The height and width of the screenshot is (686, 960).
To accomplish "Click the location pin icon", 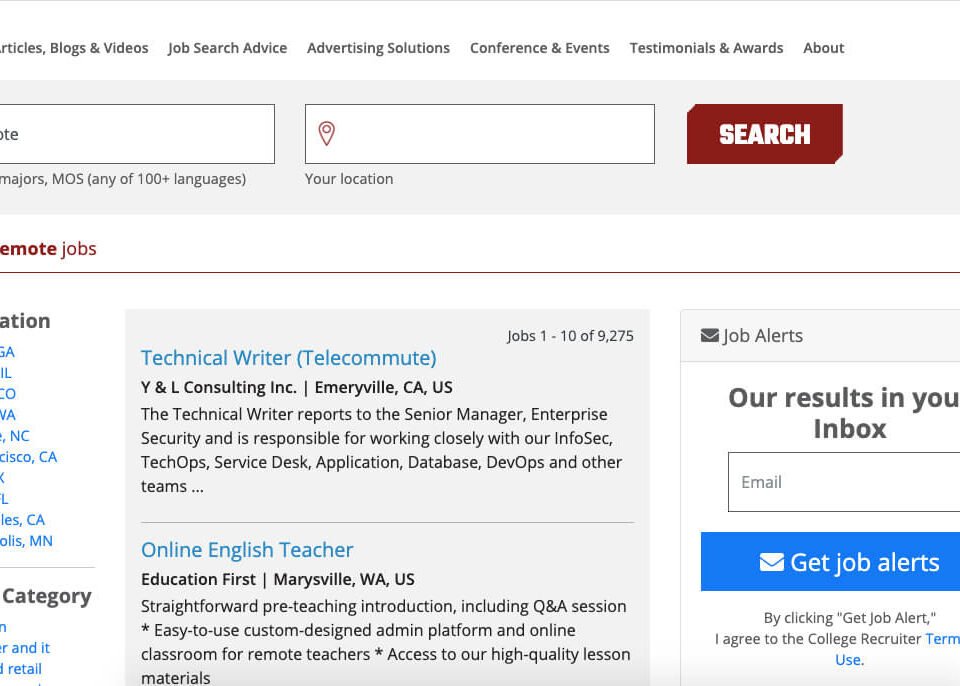I will (x=323, y=131).
